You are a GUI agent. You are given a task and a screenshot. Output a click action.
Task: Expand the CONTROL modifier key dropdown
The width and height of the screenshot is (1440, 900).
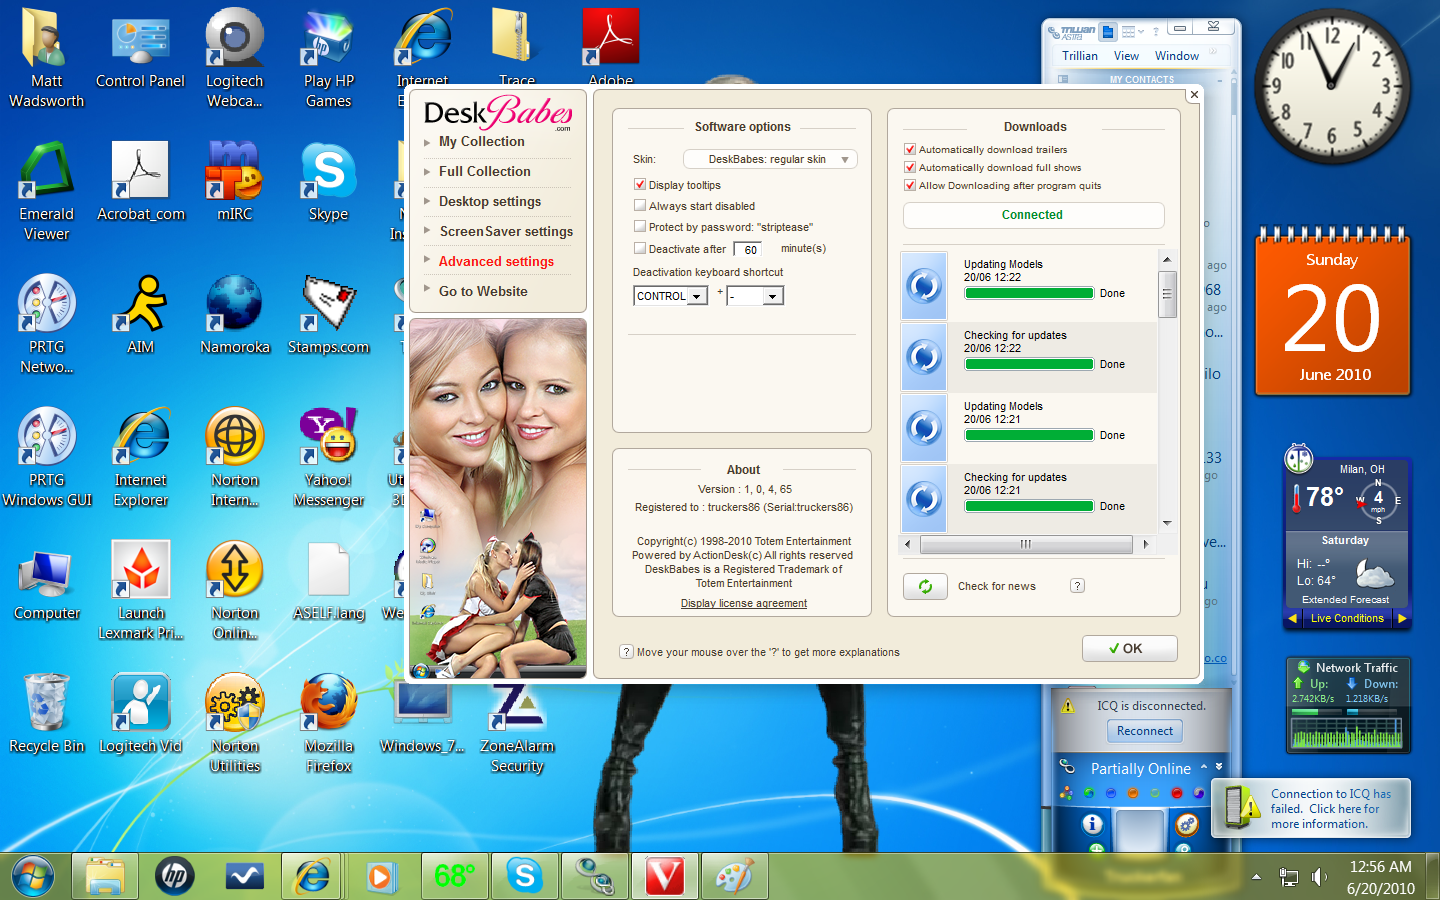coord(697,297)
